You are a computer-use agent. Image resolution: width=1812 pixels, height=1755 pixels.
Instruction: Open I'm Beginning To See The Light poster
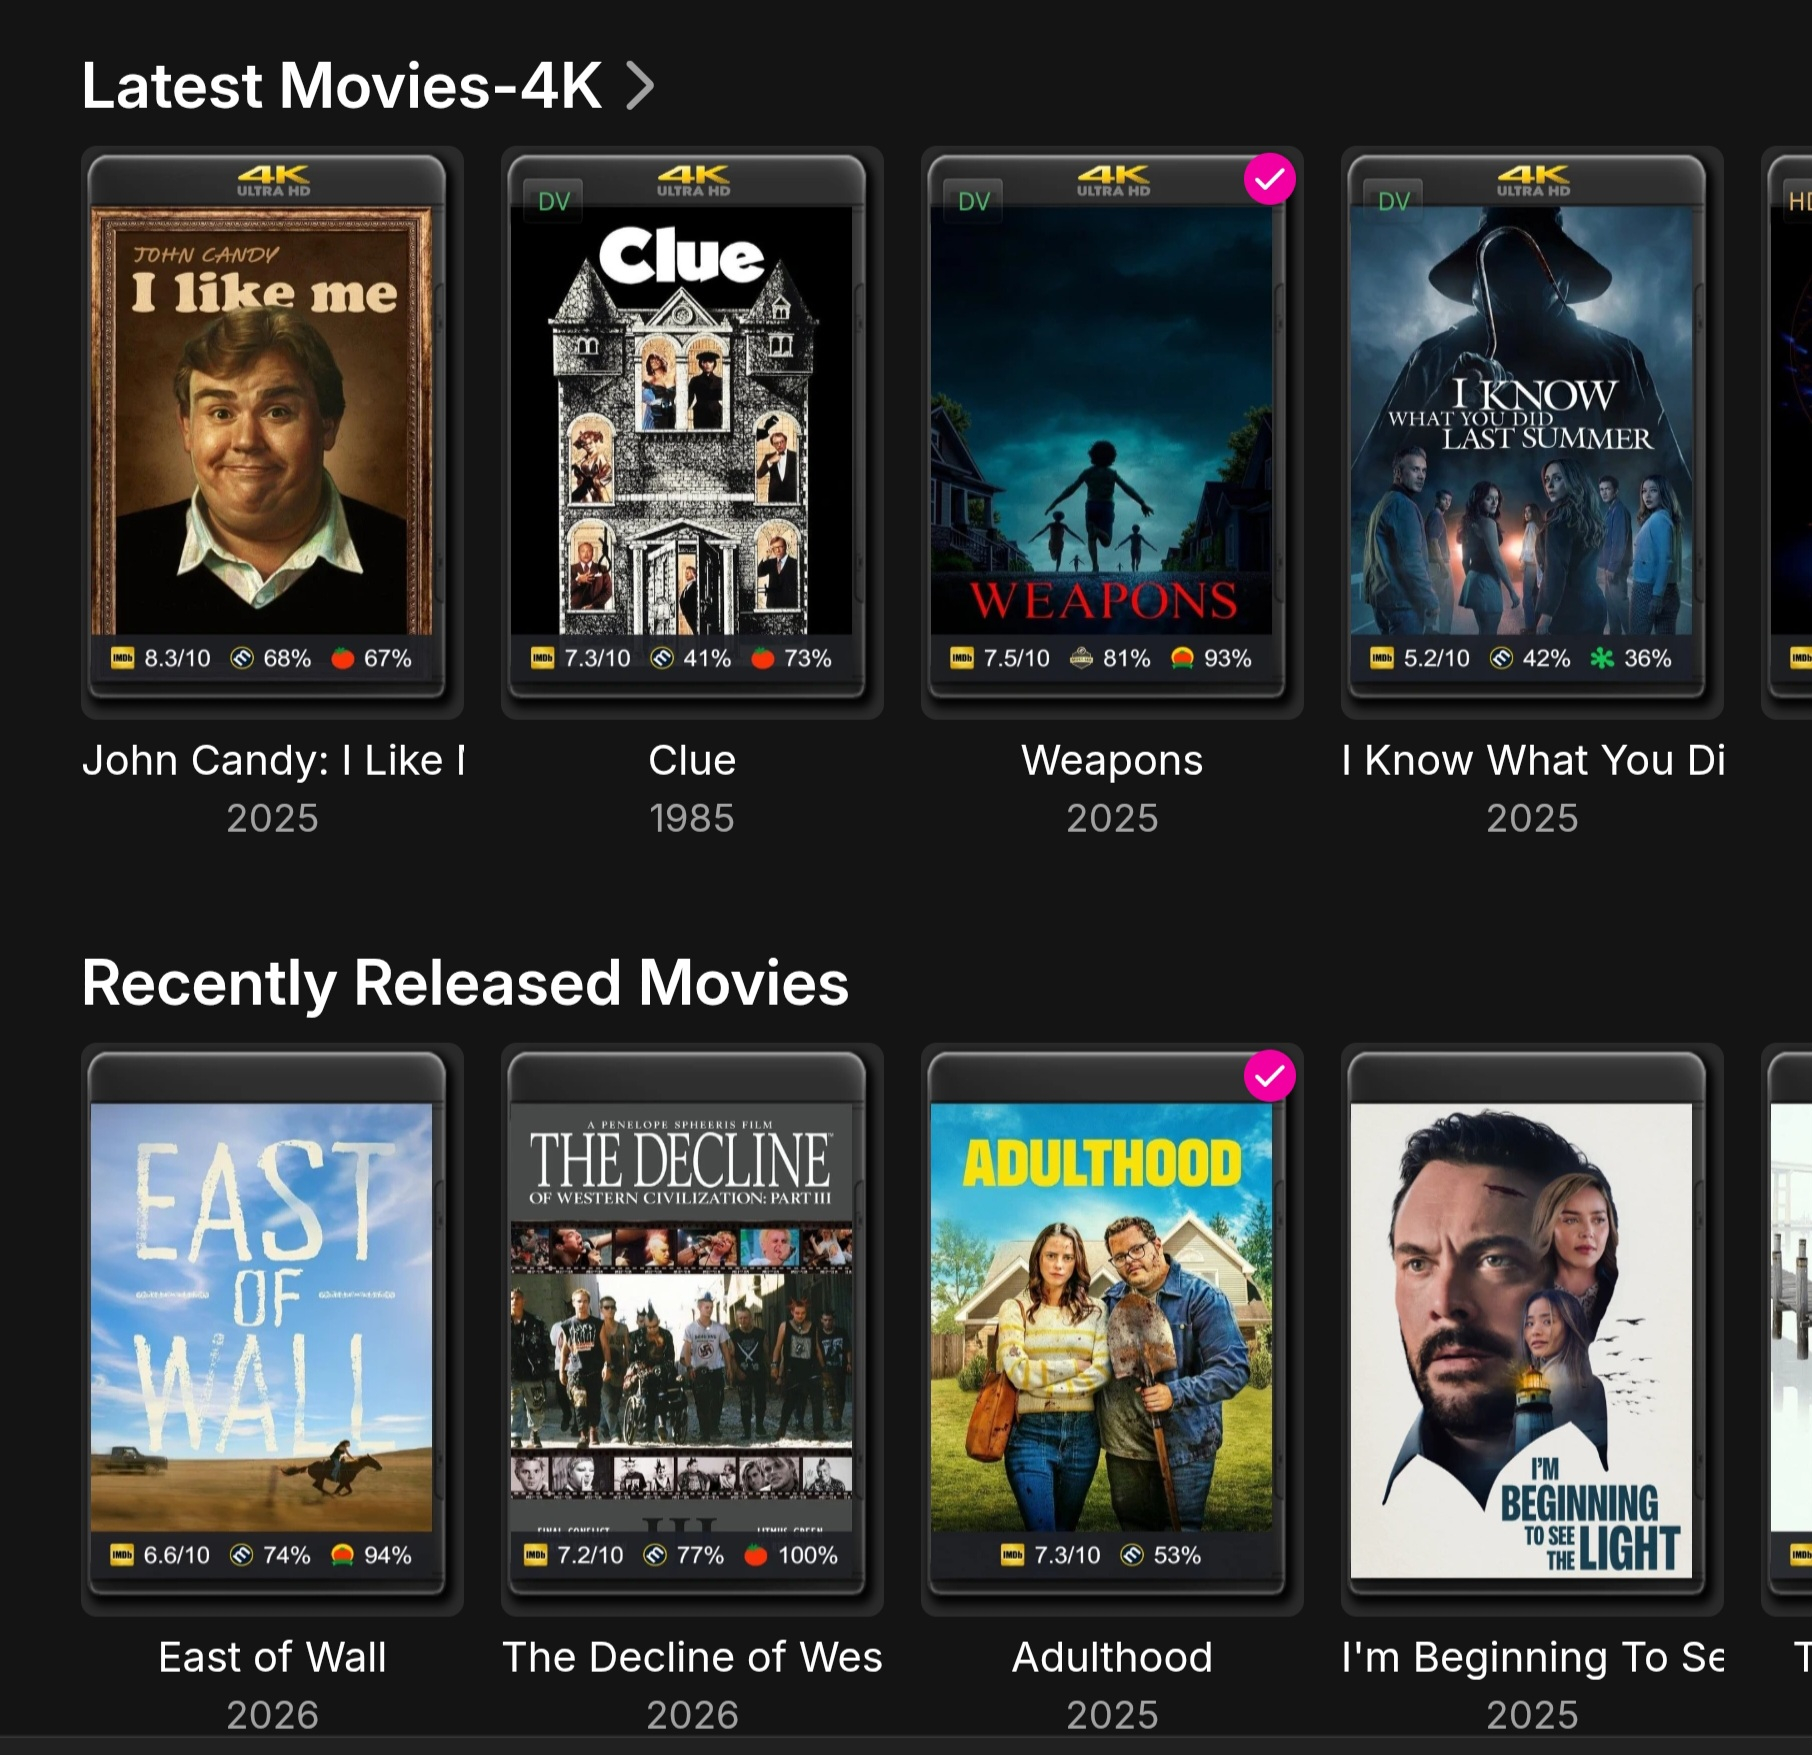pyautogui.click(x=1521, y=1341)
